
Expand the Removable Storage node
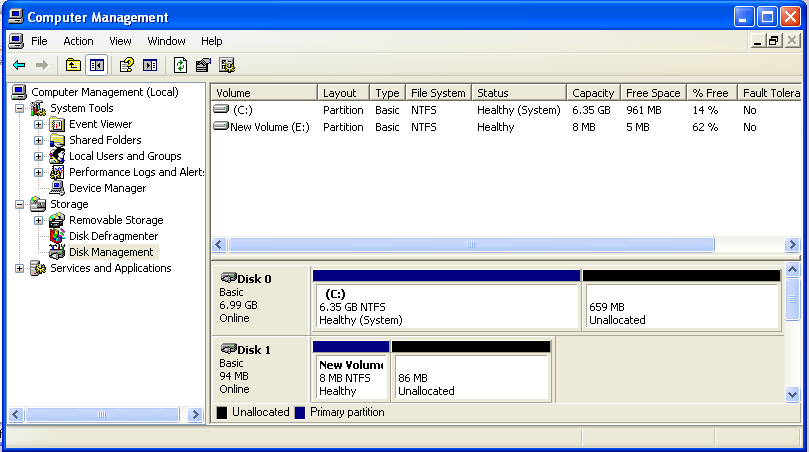pyautogui.click(x=38, y=220)
